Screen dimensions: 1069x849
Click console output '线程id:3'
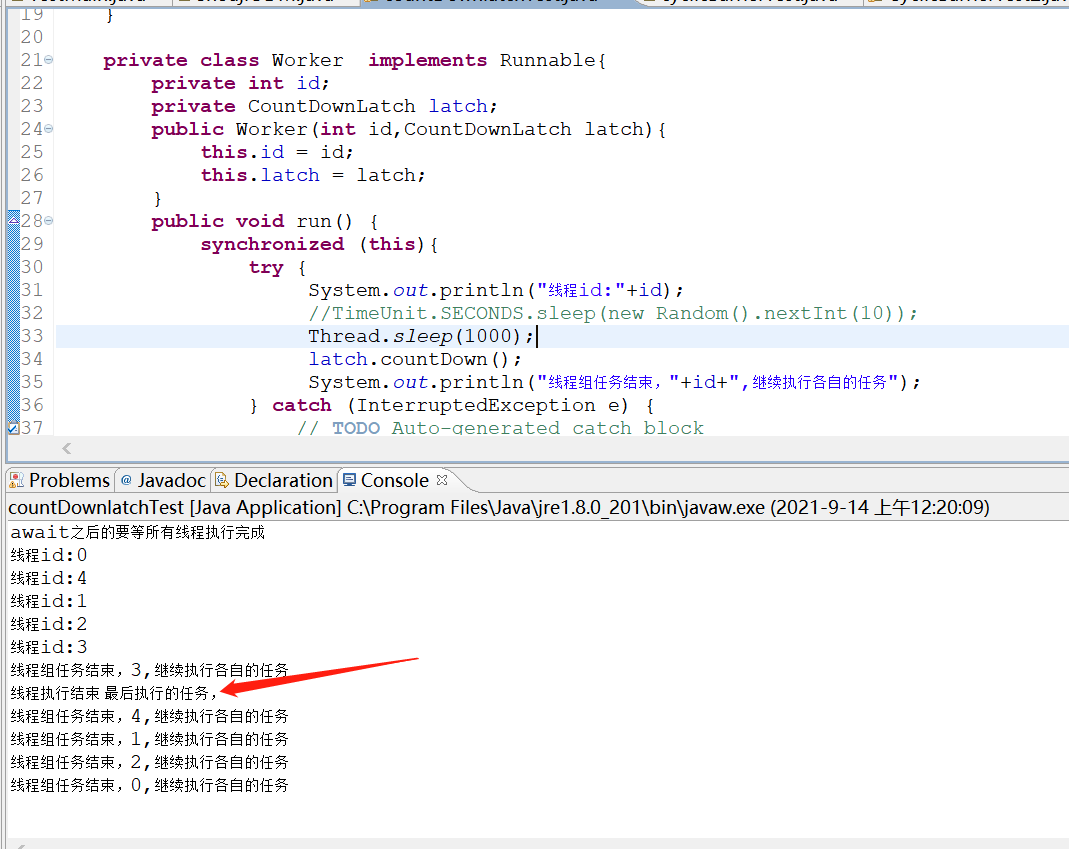pos(48,647)
